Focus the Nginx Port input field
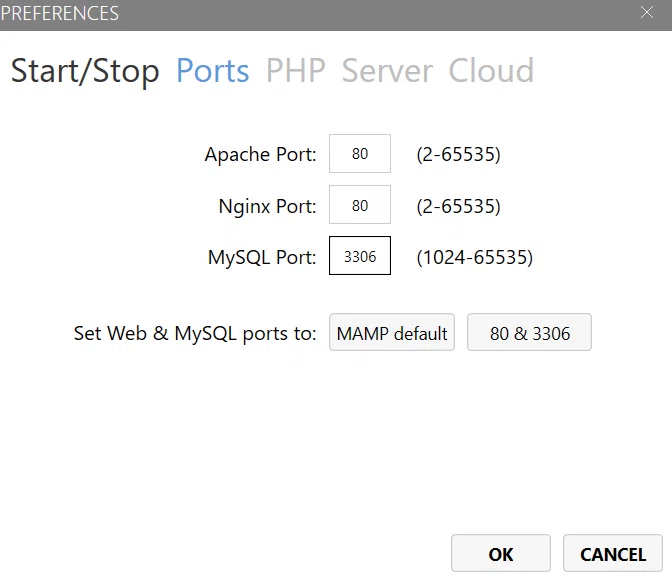Image resolution: width=672 pixels, height=578 pixels. [x=360, y=205]
